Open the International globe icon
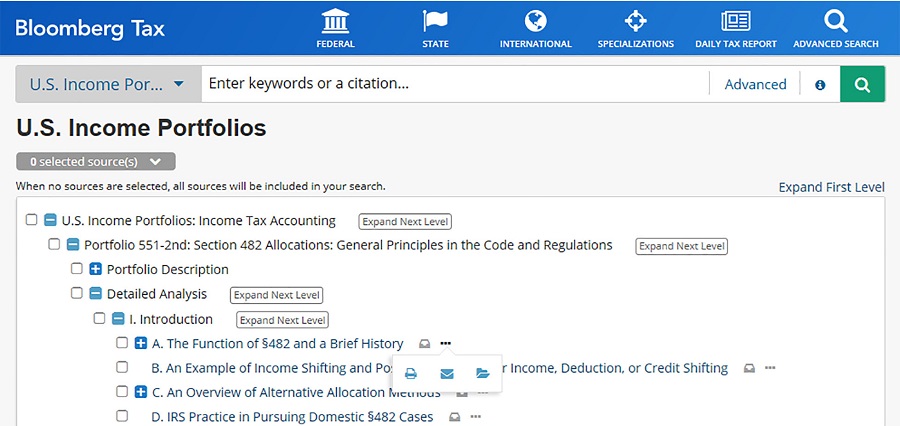 click(536, 21)
